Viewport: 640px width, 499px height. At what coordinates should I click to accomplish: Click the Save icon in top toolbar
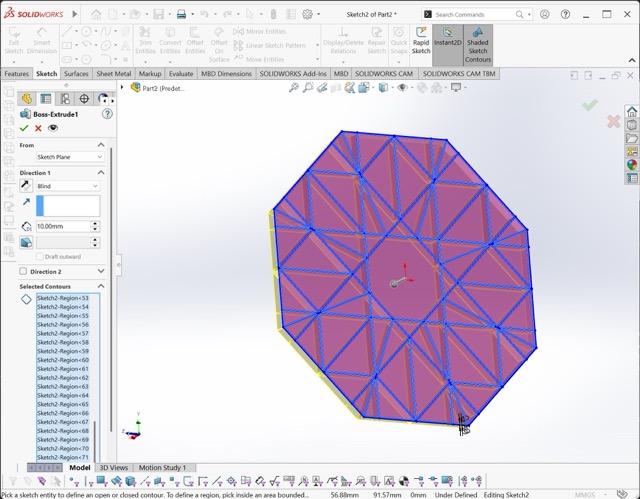(158, 14)
